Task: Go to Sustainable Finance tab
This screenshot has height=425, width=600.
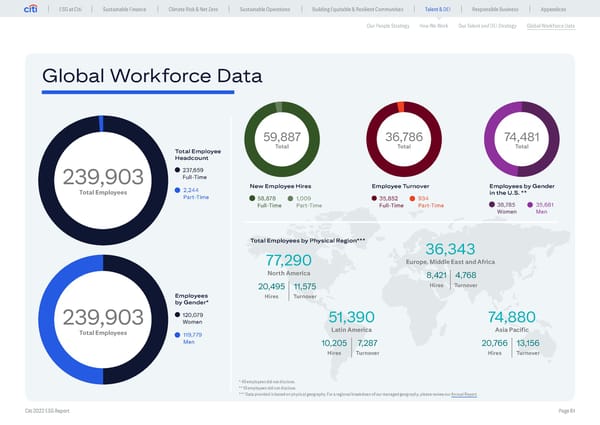Action: tap(126, 10)
